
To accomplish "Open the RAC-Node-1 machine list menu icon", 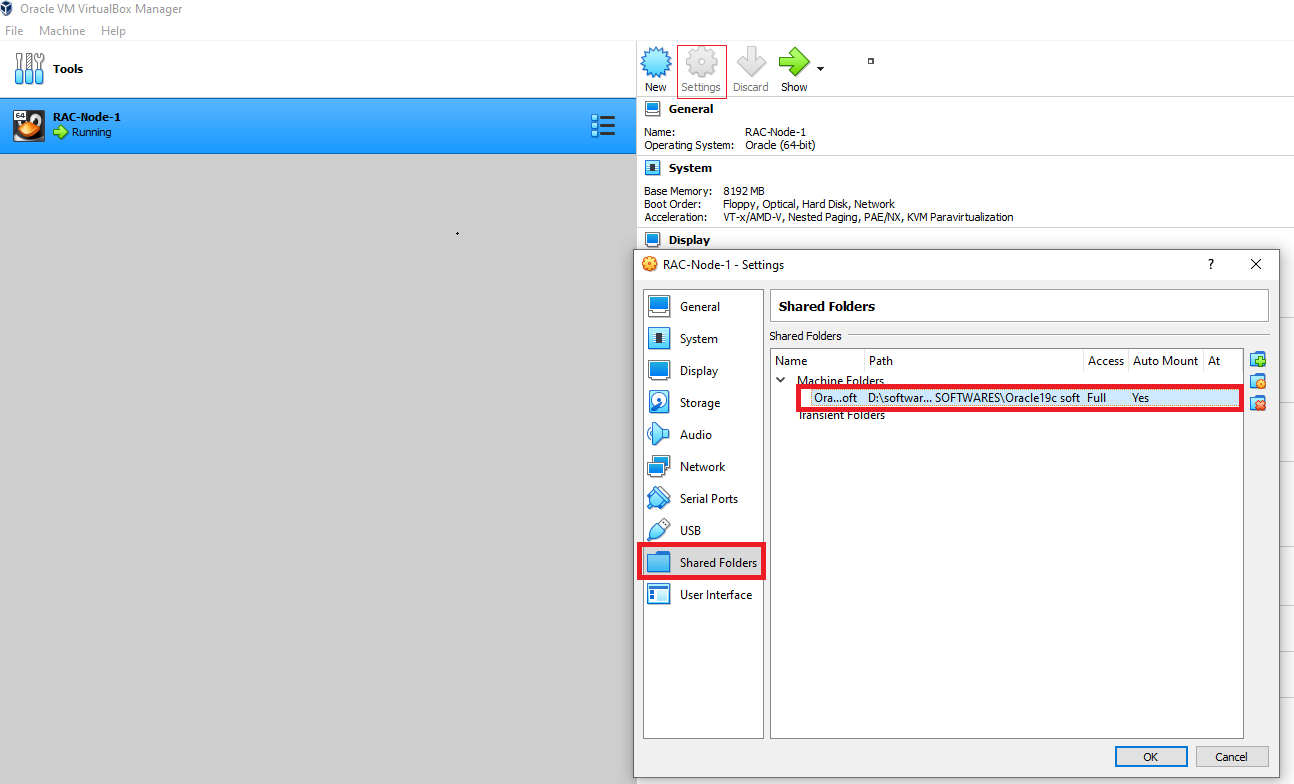I will click(603, 125).
